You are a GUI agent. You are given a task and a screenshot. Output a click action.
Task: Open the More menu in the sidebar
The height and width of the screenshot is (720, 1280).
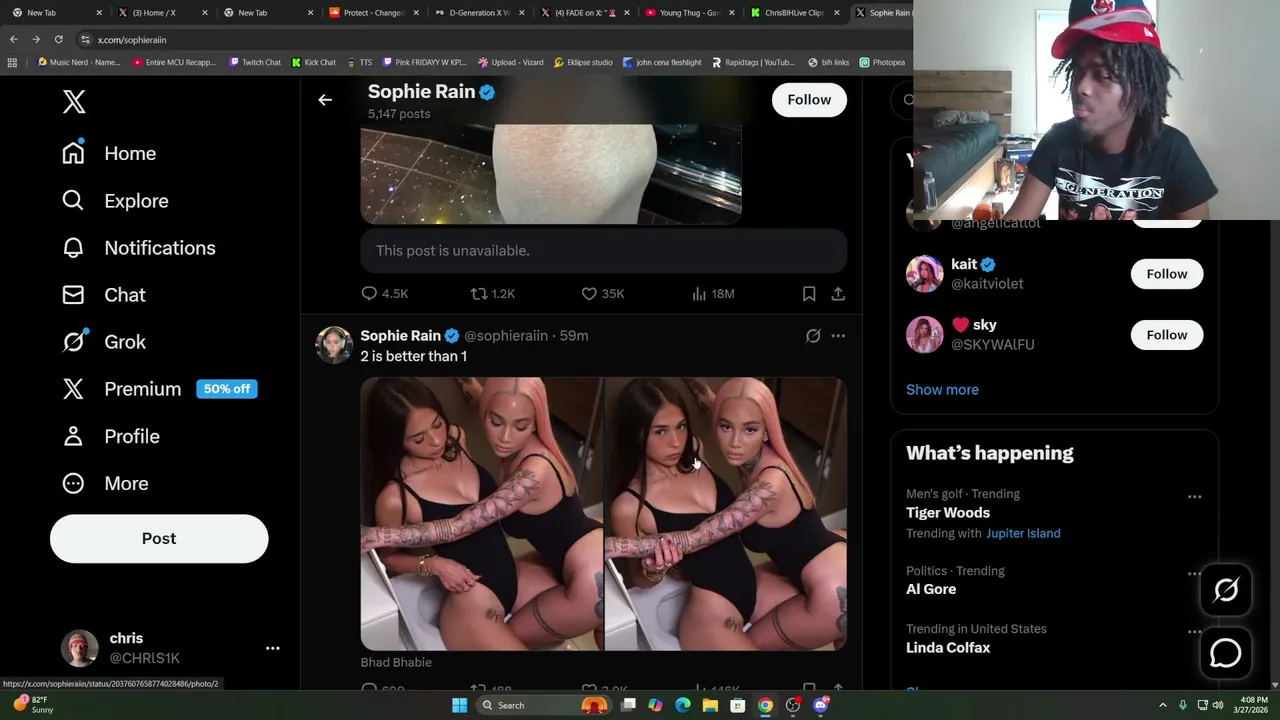click(x=105, y=483)
